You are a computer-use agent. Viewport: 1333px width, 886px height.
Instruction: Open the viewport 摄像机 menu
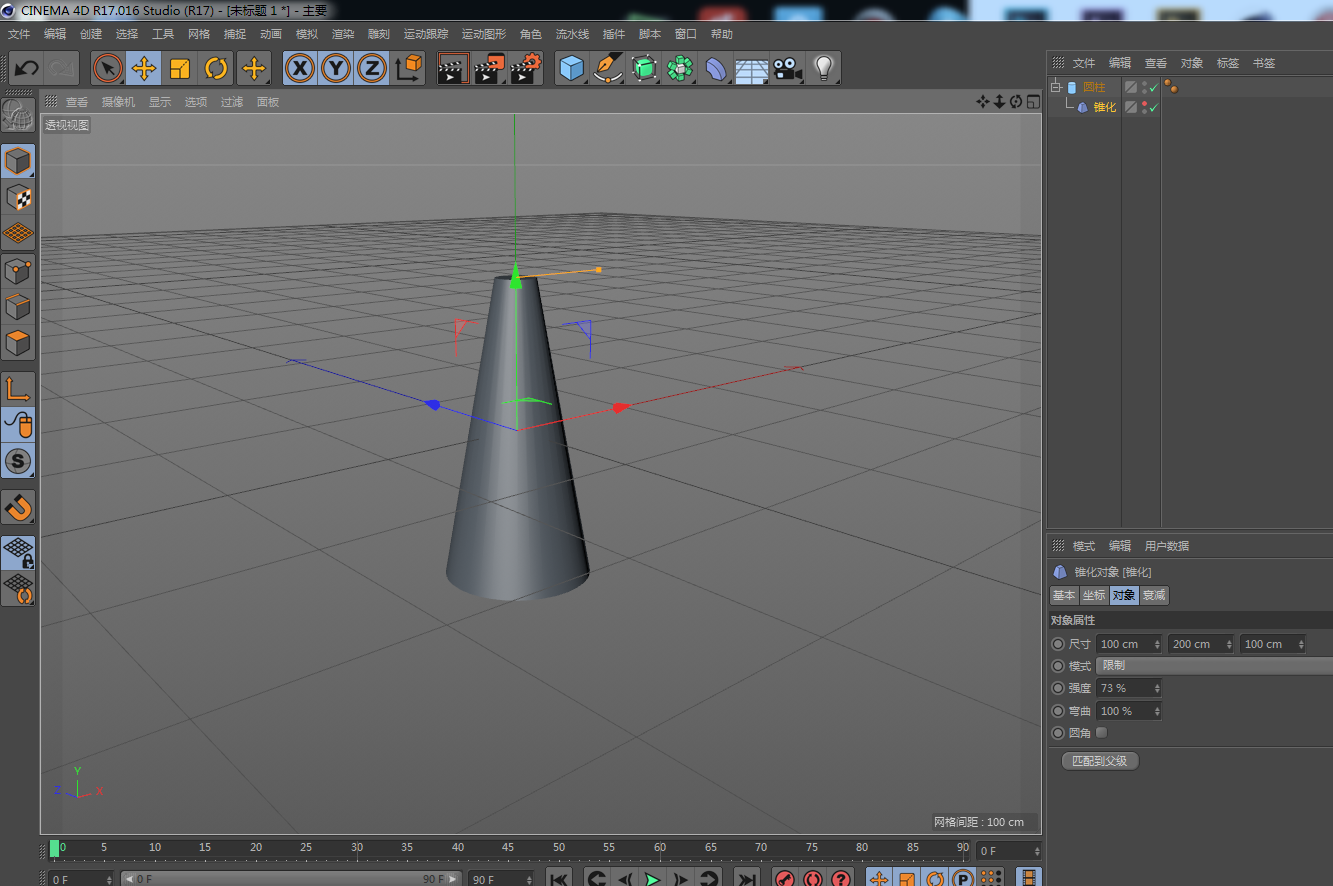(118, 102)
